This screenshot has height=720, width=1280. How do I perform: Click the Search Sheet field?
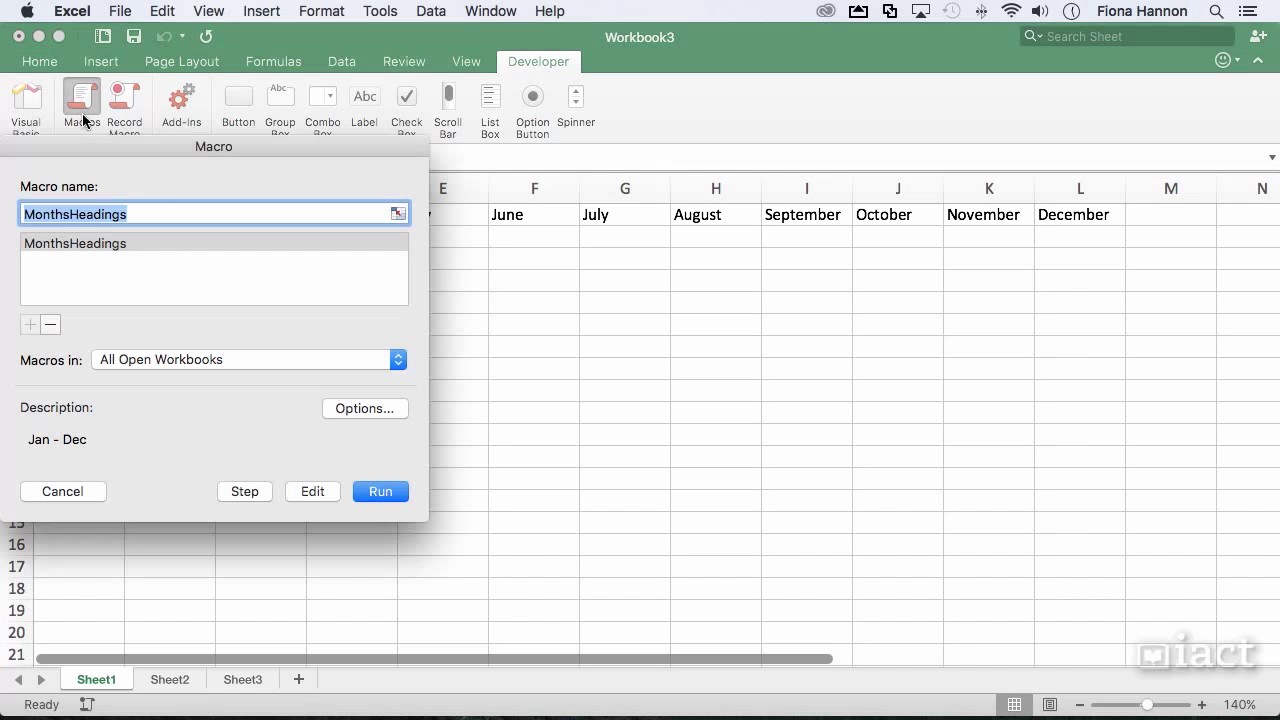tap(1128, 36)
